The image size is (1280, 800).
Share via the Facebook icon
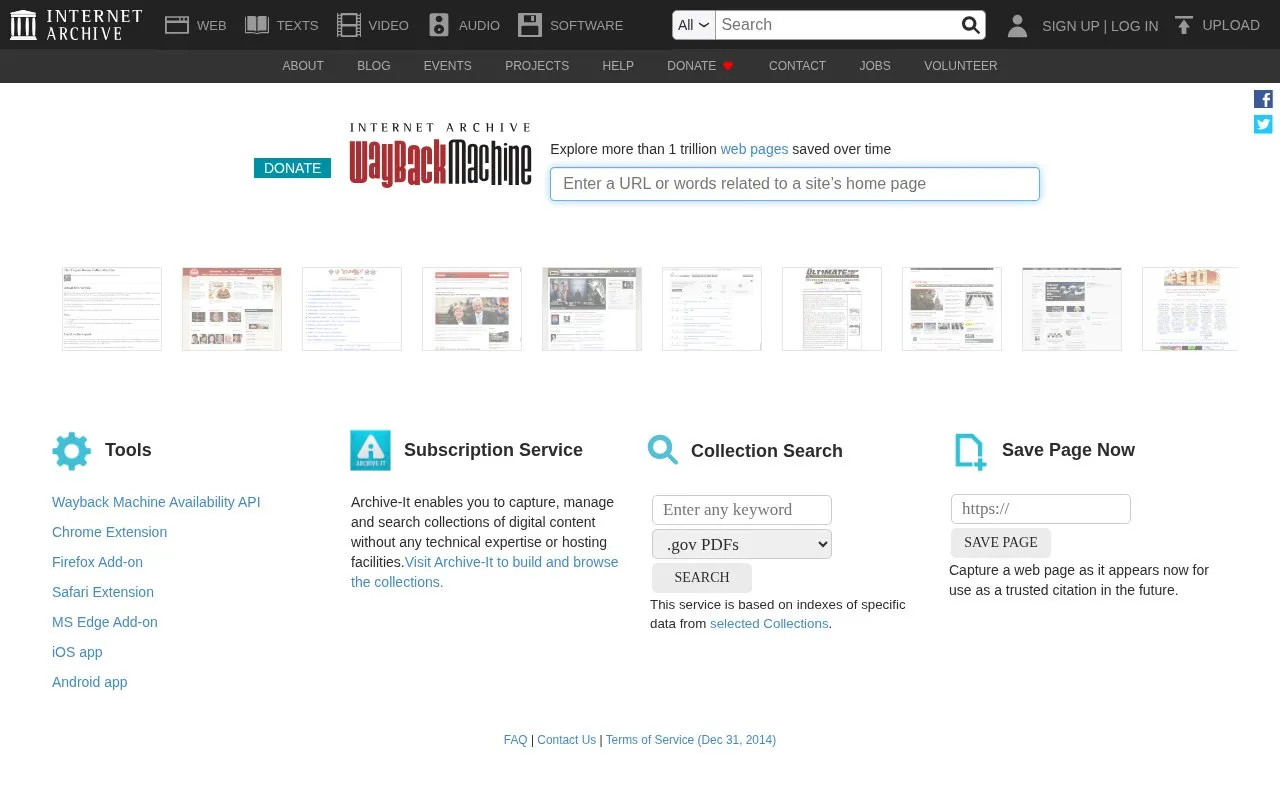click(x=1263, y=99)
